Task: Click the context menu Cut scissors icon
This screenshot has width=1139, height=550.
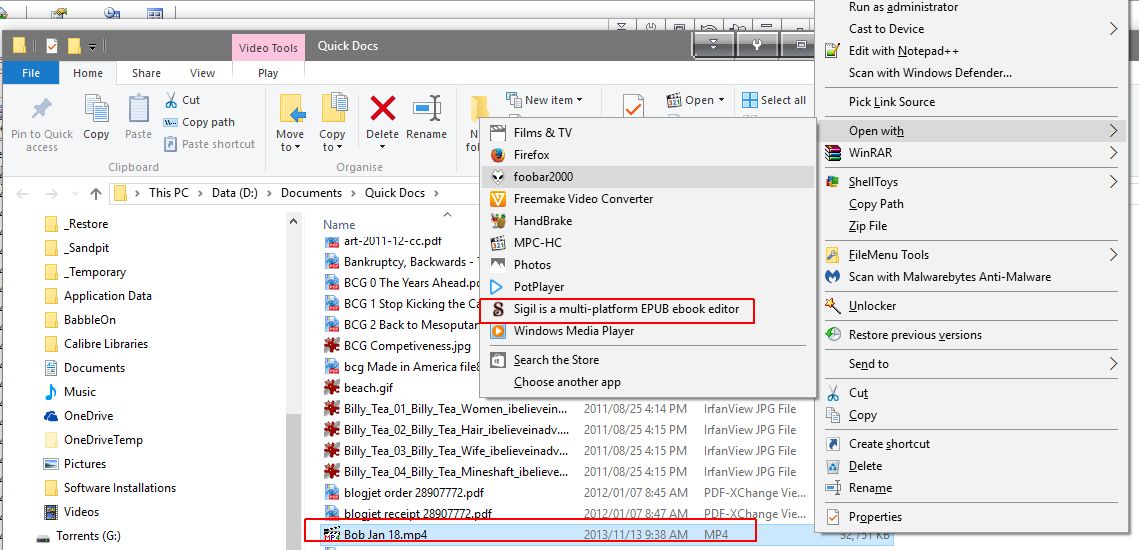Action: pos(833,392)
